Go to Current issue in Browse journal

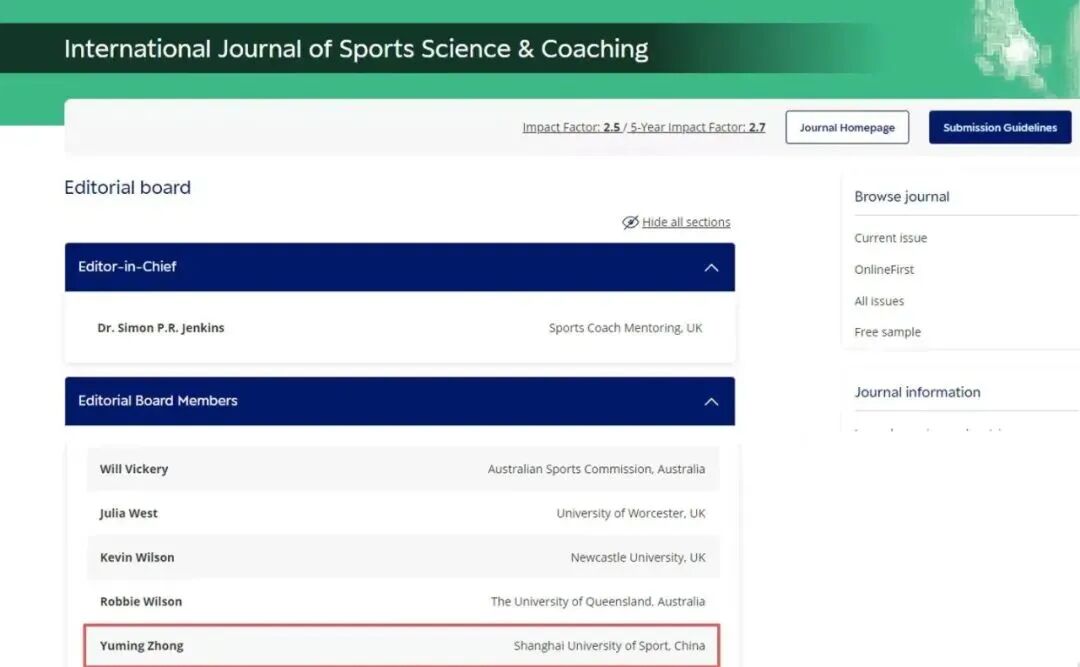tap(891, 238)
